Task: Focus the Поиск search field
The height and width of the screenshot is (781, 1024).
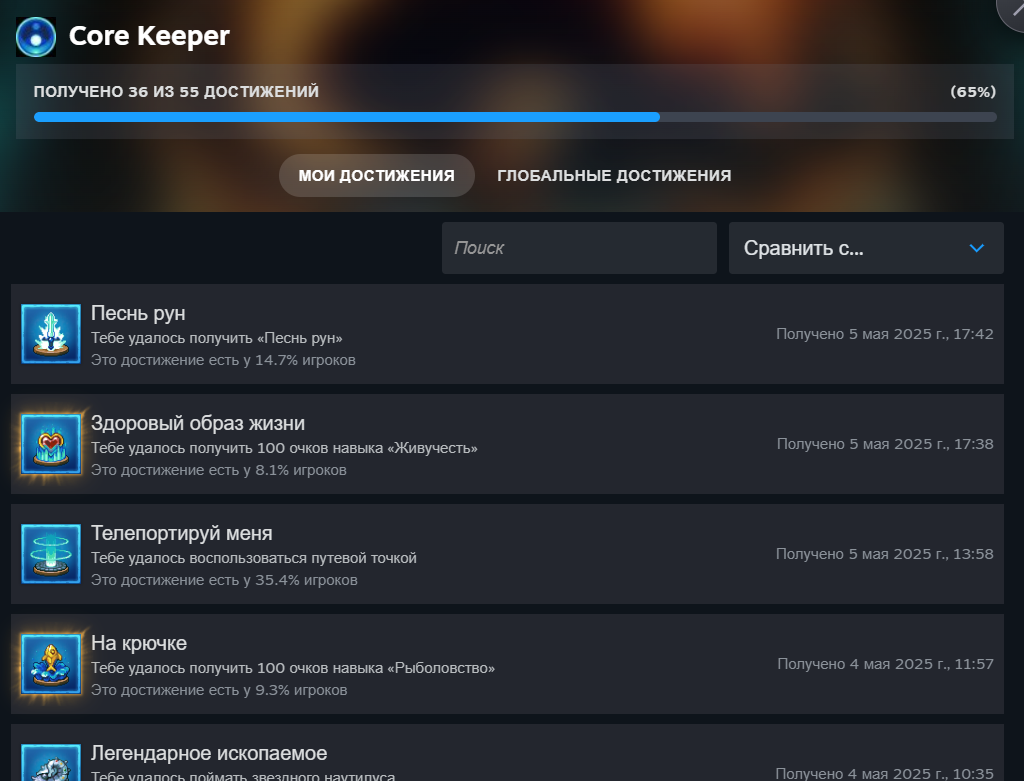Action: click(579, 248)
